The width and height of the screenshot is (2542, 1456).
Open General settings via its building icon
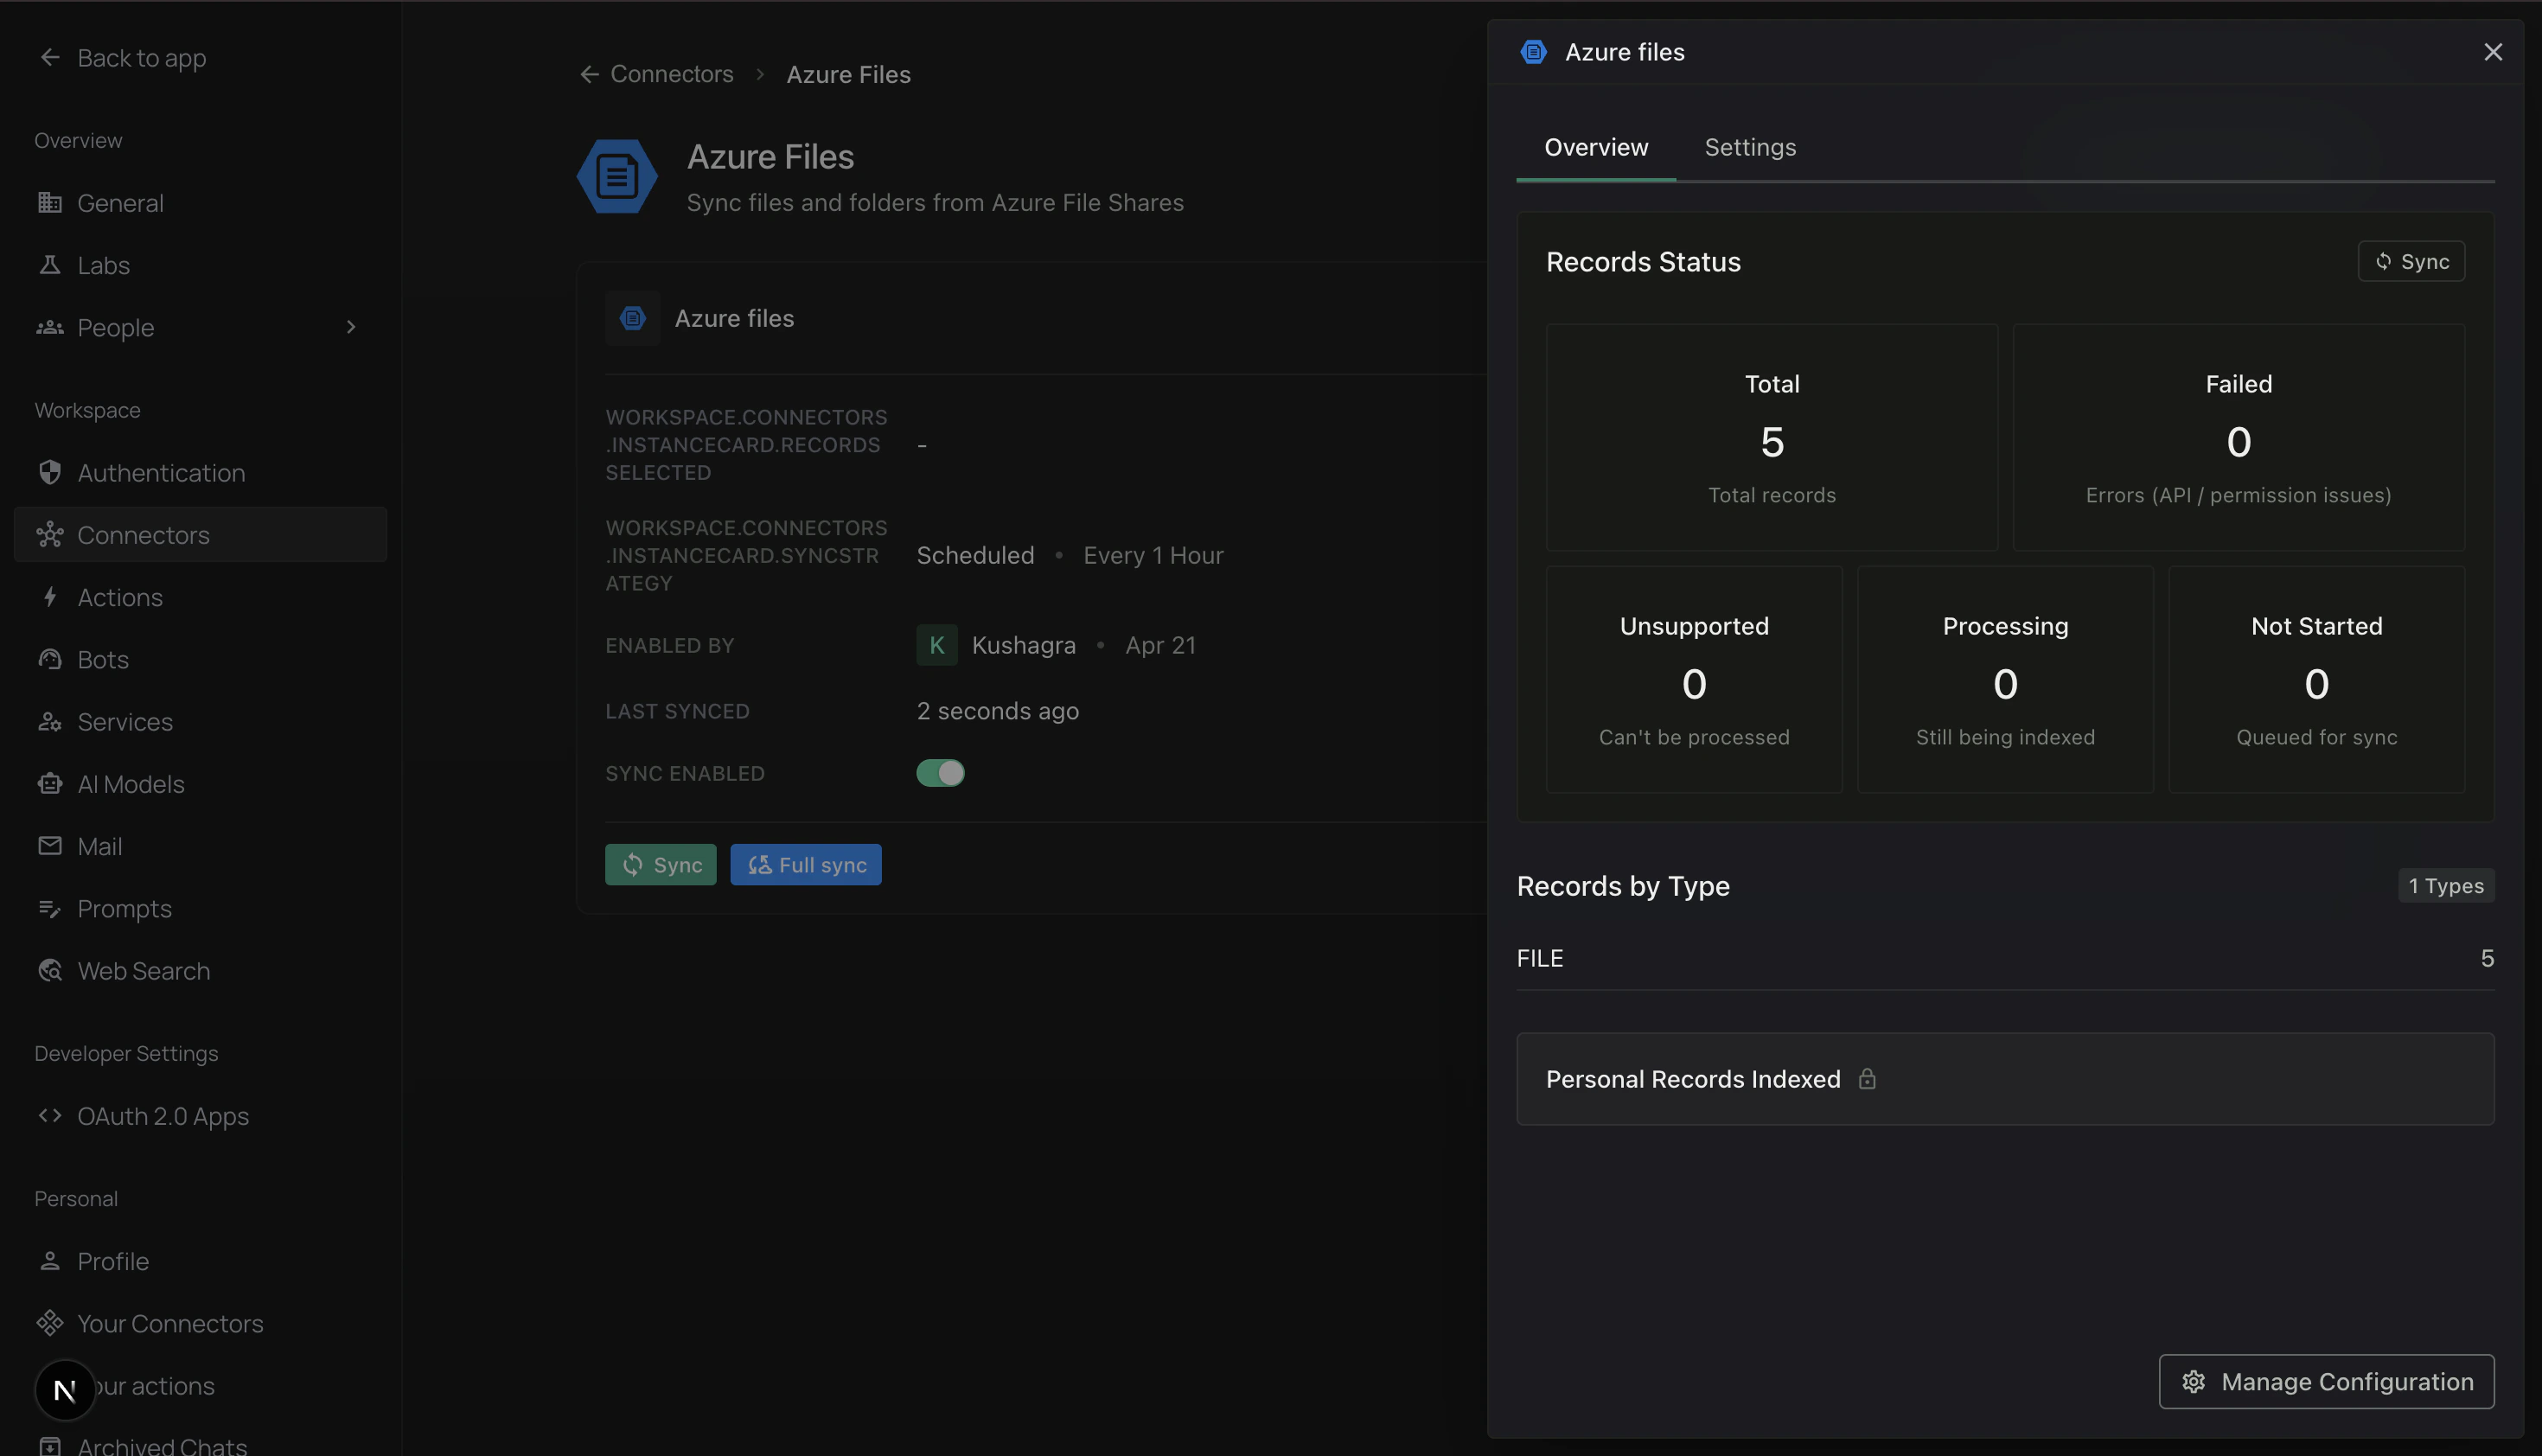coord(50,203)
